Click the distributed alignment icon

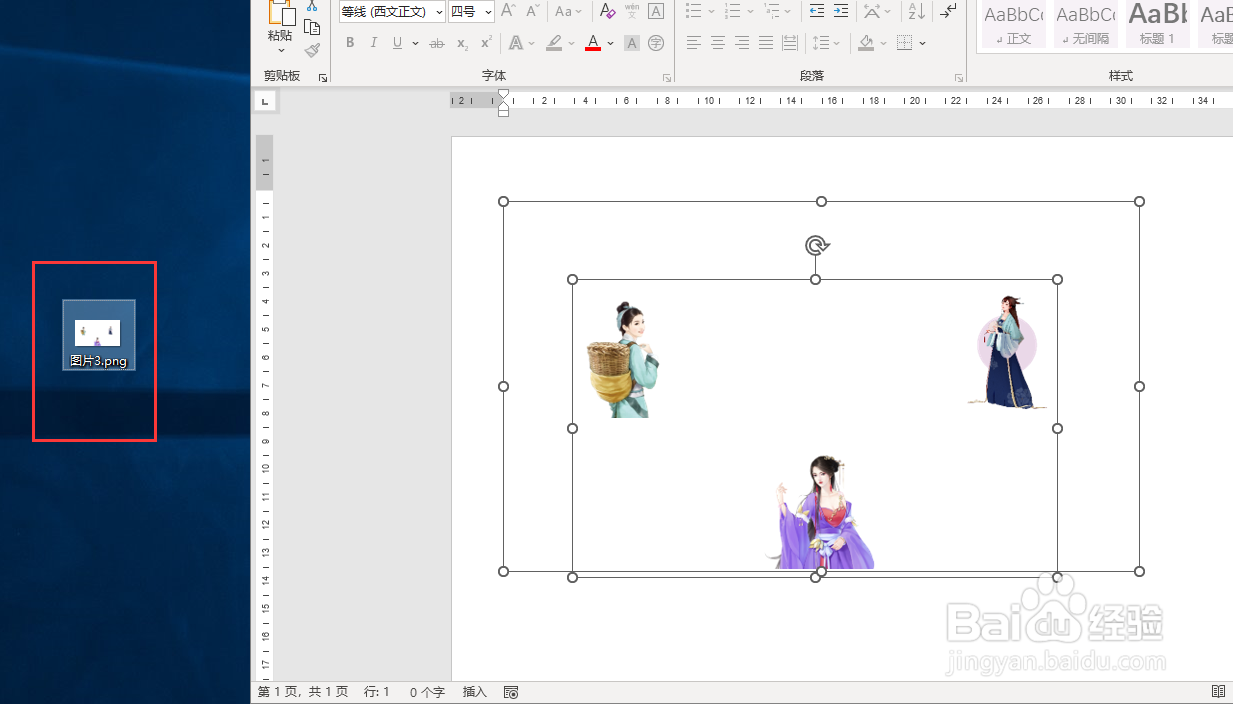coord(790,43)
